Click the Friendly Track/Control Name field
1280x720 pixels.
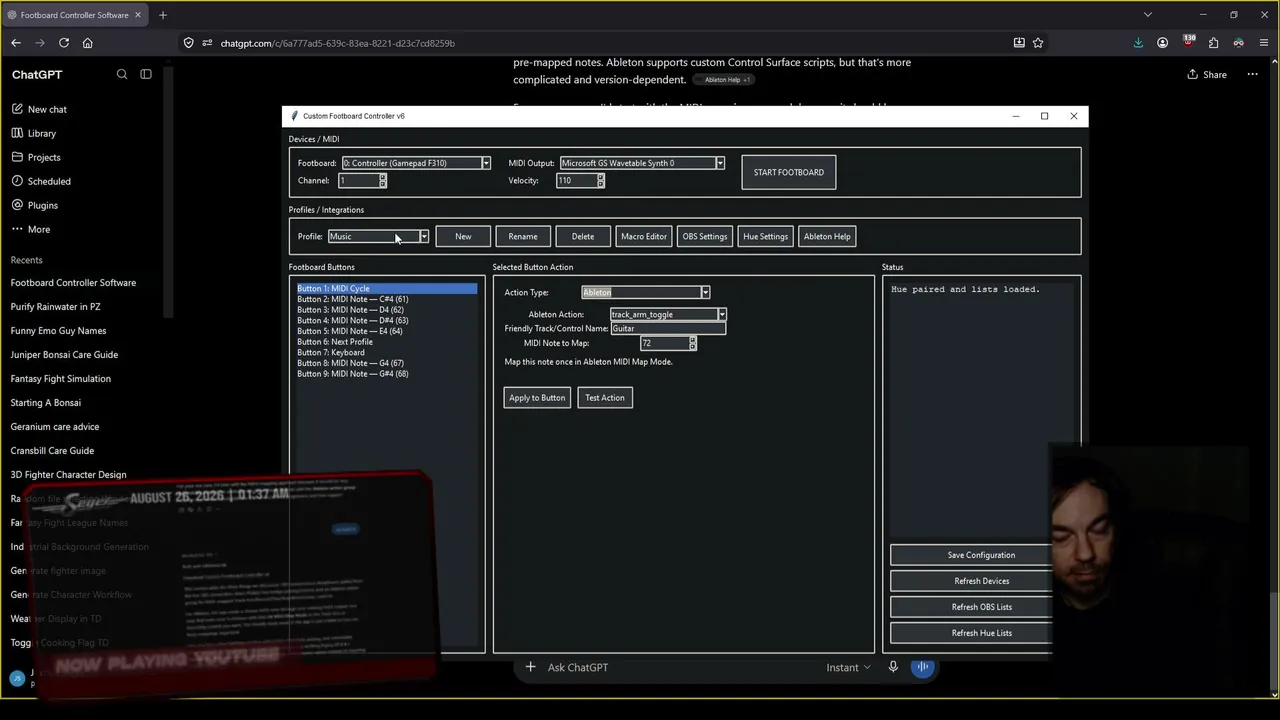(668, 328)
